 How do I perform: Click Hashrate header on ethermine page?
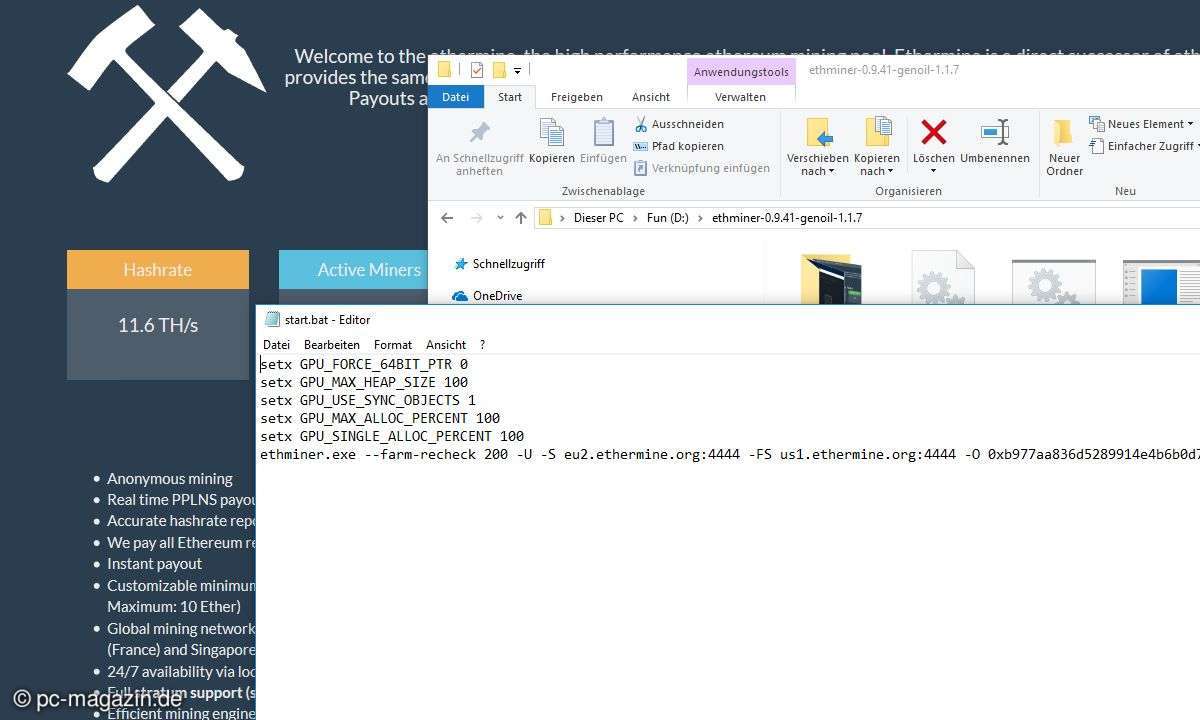coord(158,270)
